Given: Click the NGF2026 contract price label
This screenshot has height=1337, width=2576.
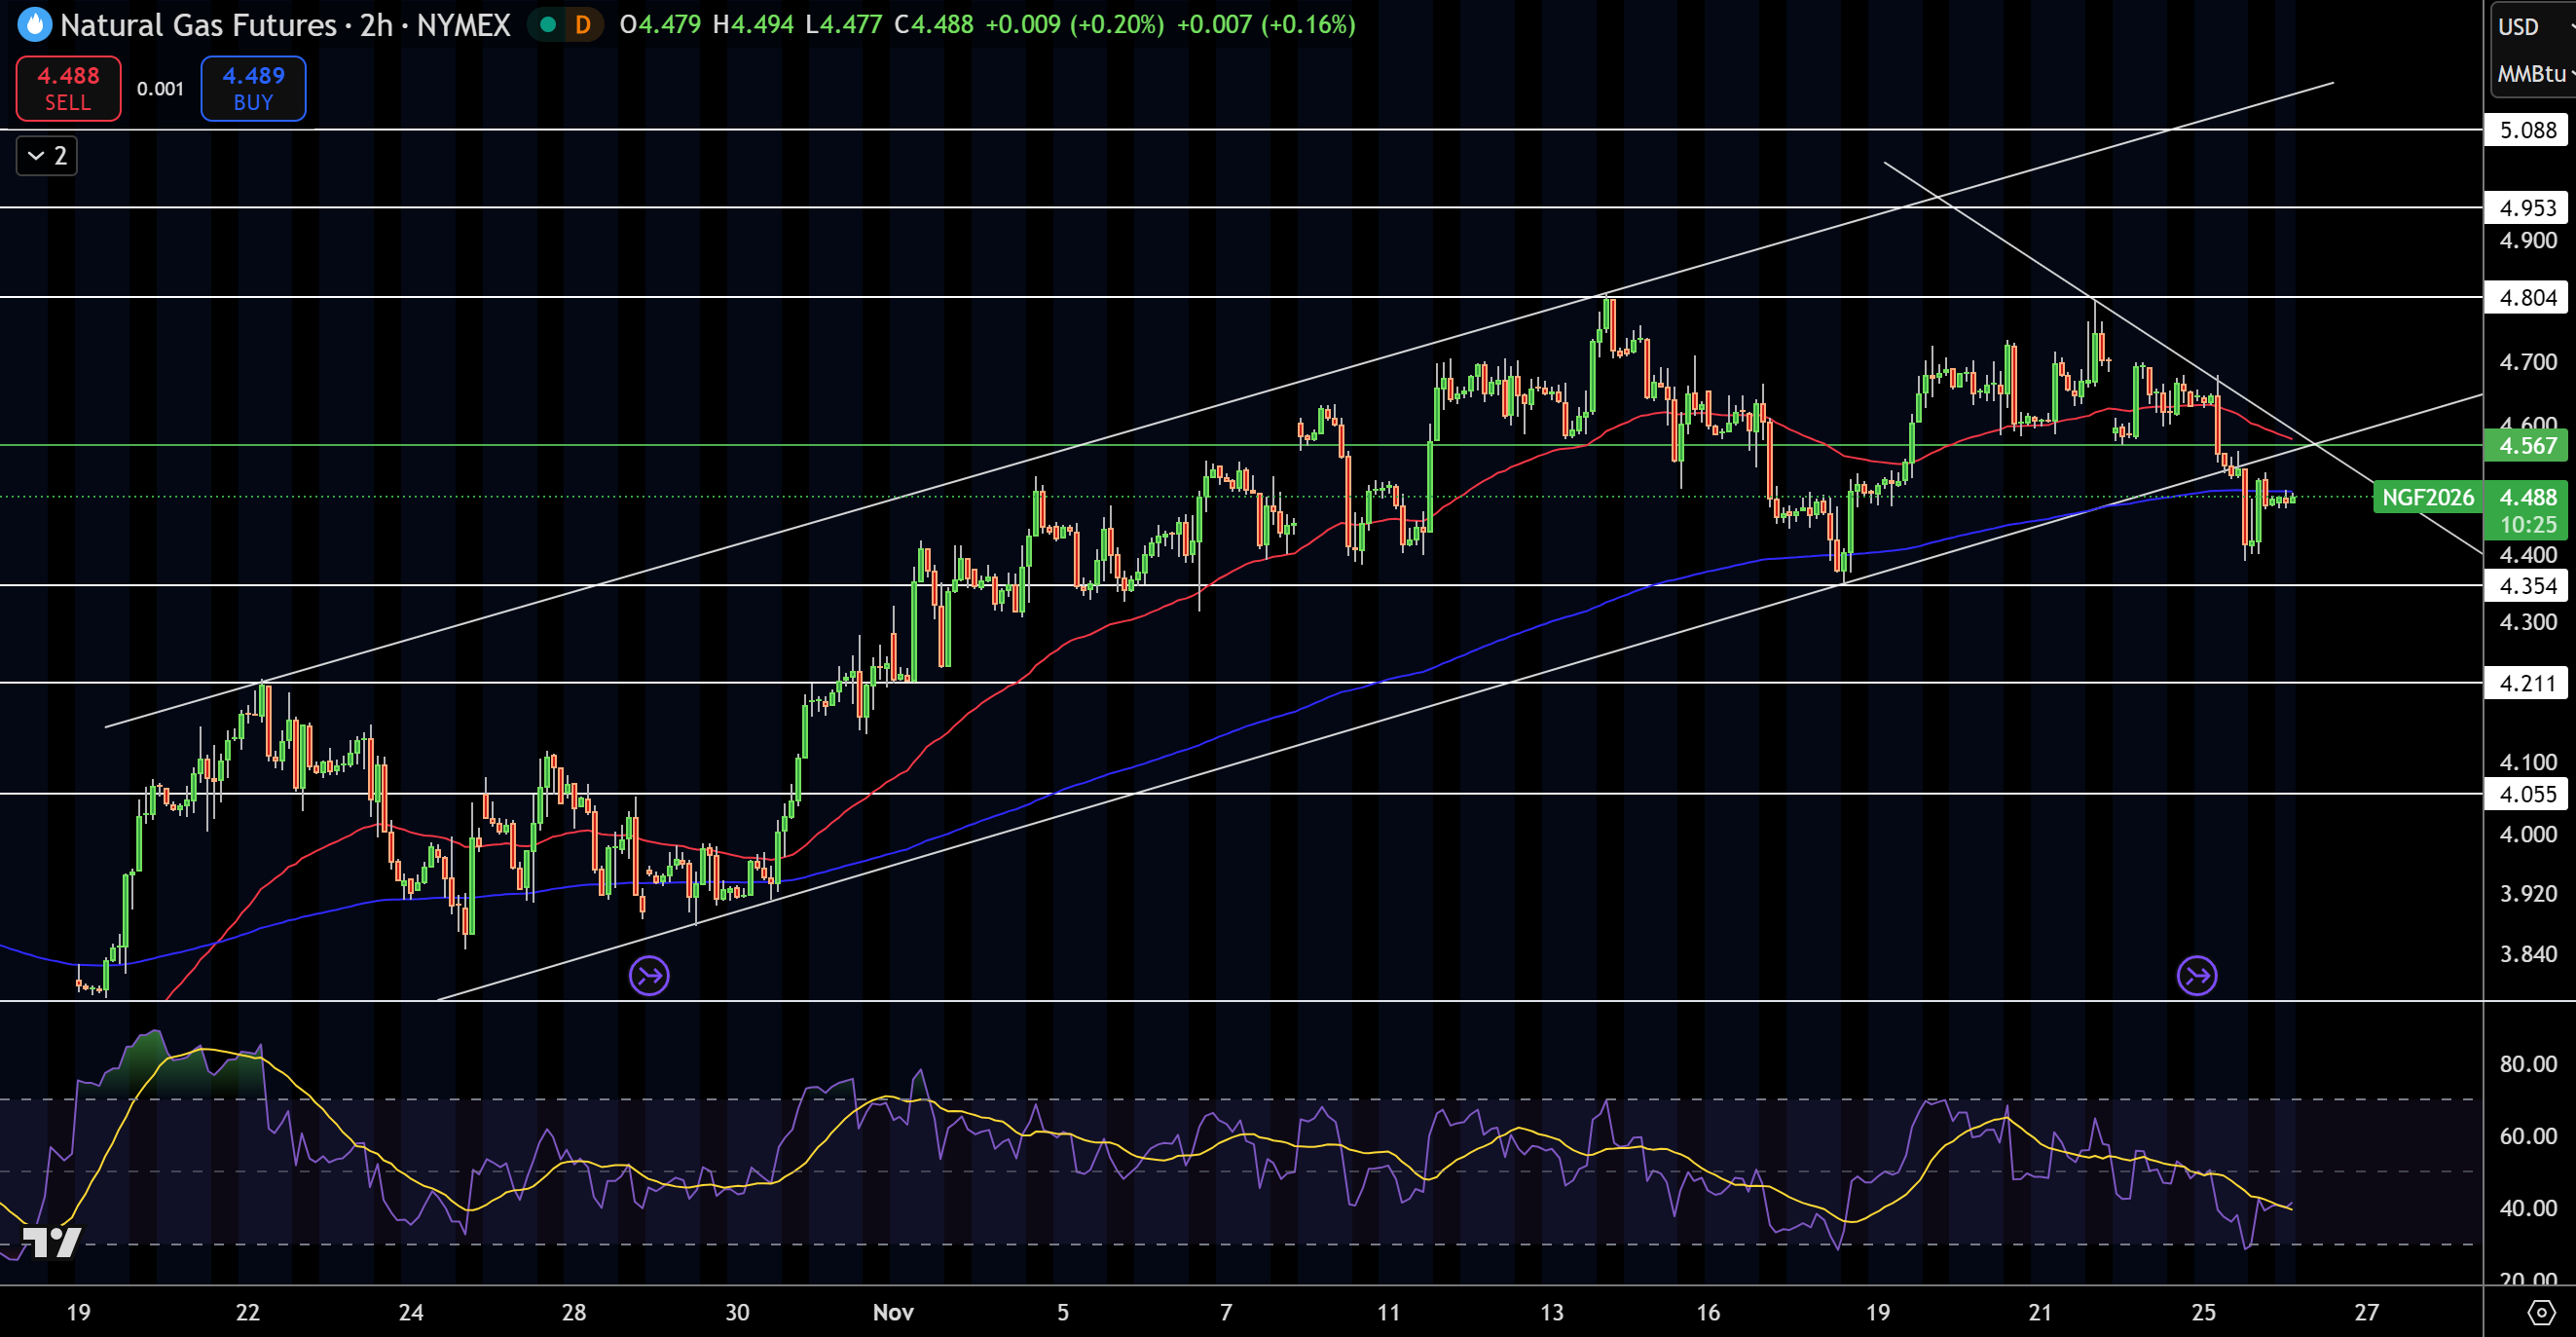Looking at the screenshot, I should 2427,497.
